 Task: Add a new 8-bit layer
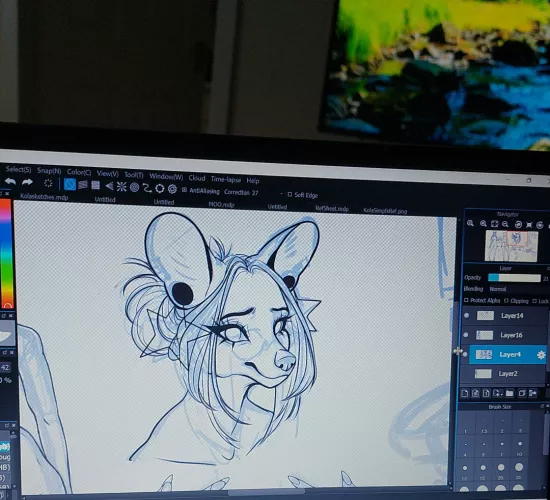[x=475, y=393]
